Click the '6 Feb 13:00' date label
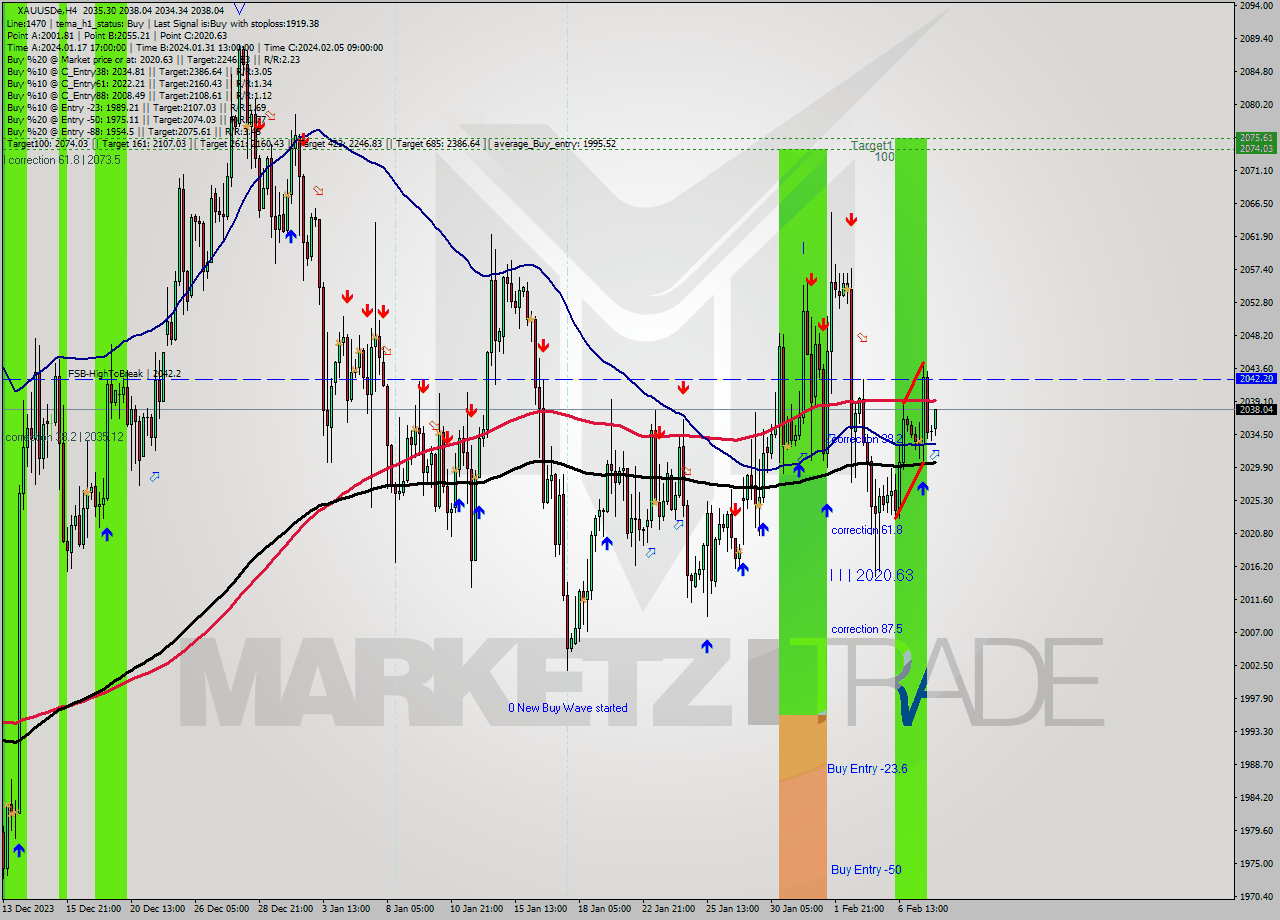Viewport: 1280px width, 920px height. pyautogui.click(x=923, y=909)
